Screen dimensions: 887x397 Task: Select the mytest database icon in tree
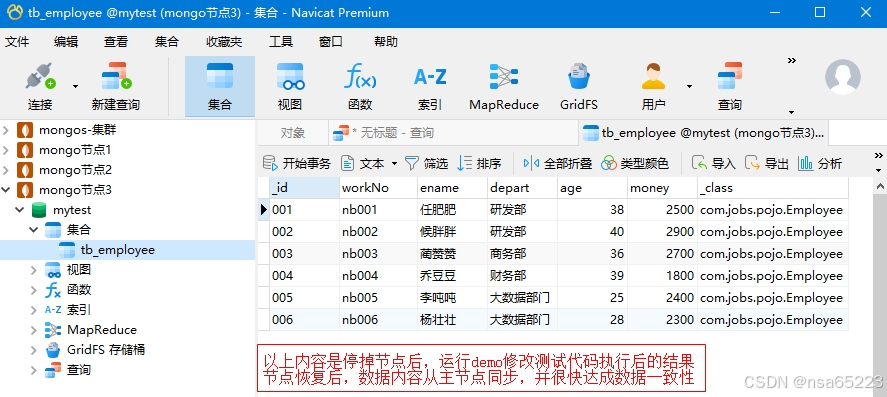pos(38,210)
